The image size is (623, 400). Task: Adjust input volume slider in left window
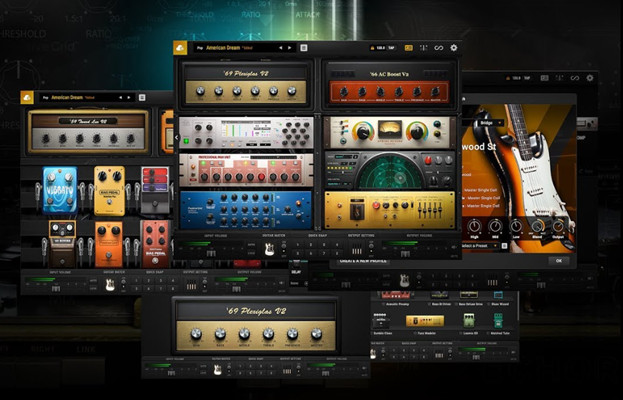(x=56, y=288)
